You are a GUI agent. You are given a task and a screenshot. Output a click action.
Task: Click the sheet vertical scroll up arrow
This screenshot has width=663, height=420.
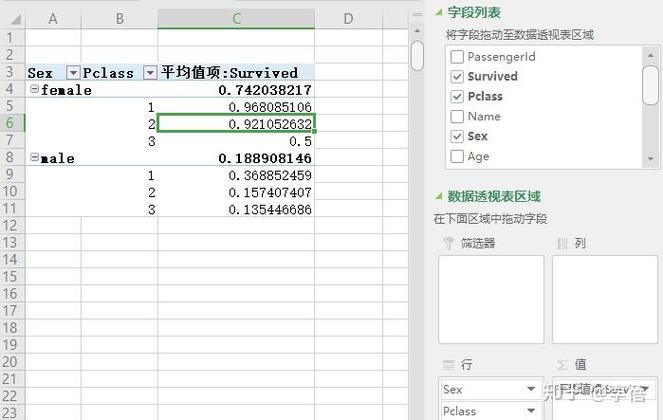click(417, 30)
